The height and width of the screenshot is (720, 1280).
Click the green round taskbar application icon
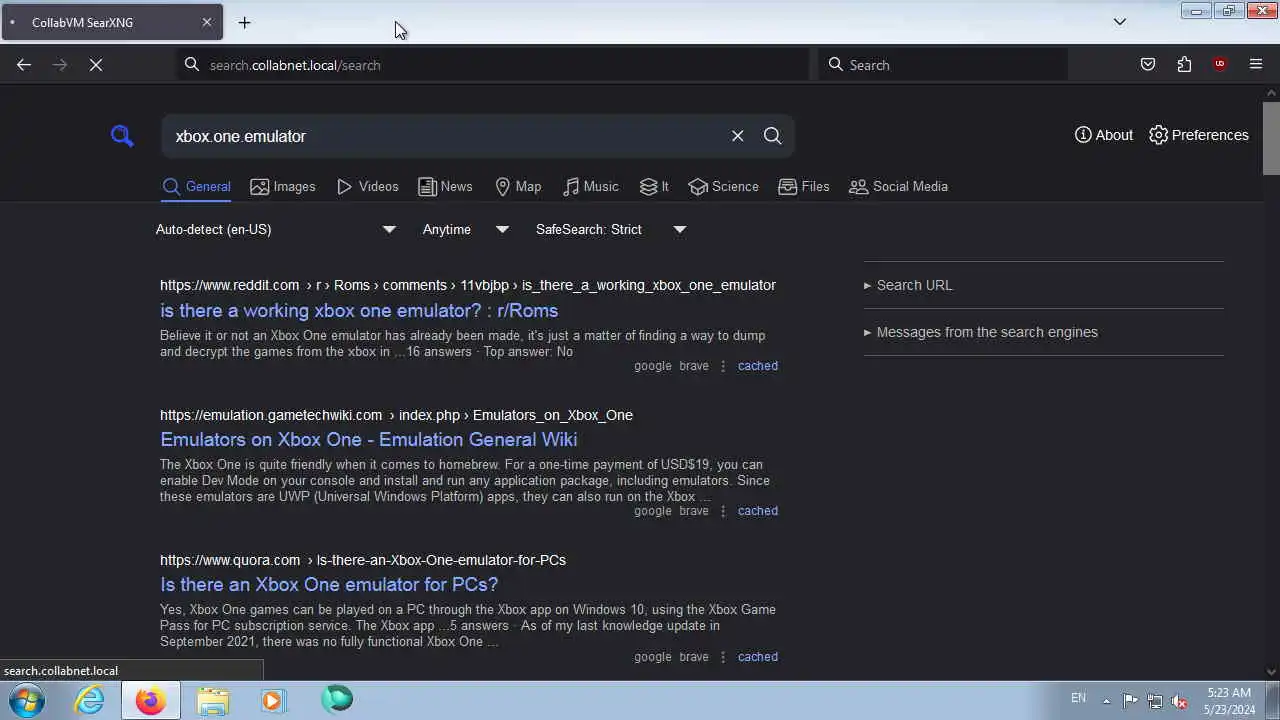(337, 699)
